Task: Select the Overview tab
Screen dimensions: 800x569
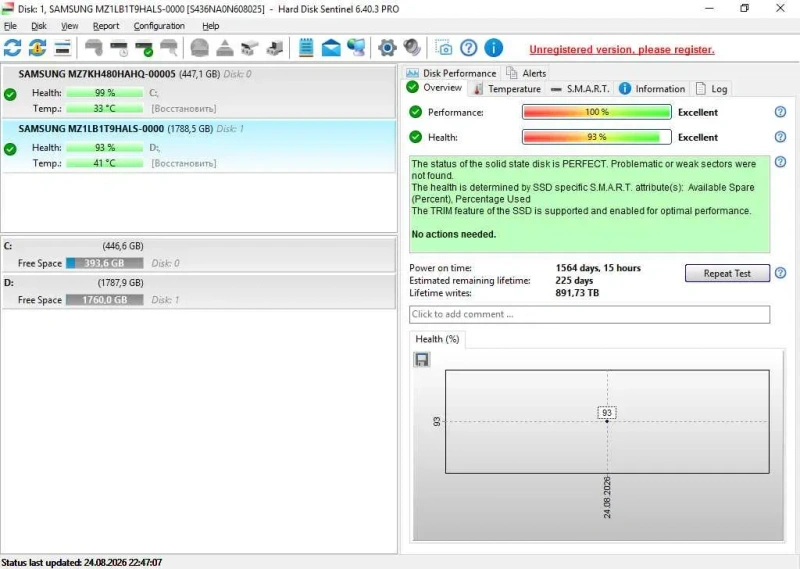Action: pyautogui.click(x=435, y=88)
